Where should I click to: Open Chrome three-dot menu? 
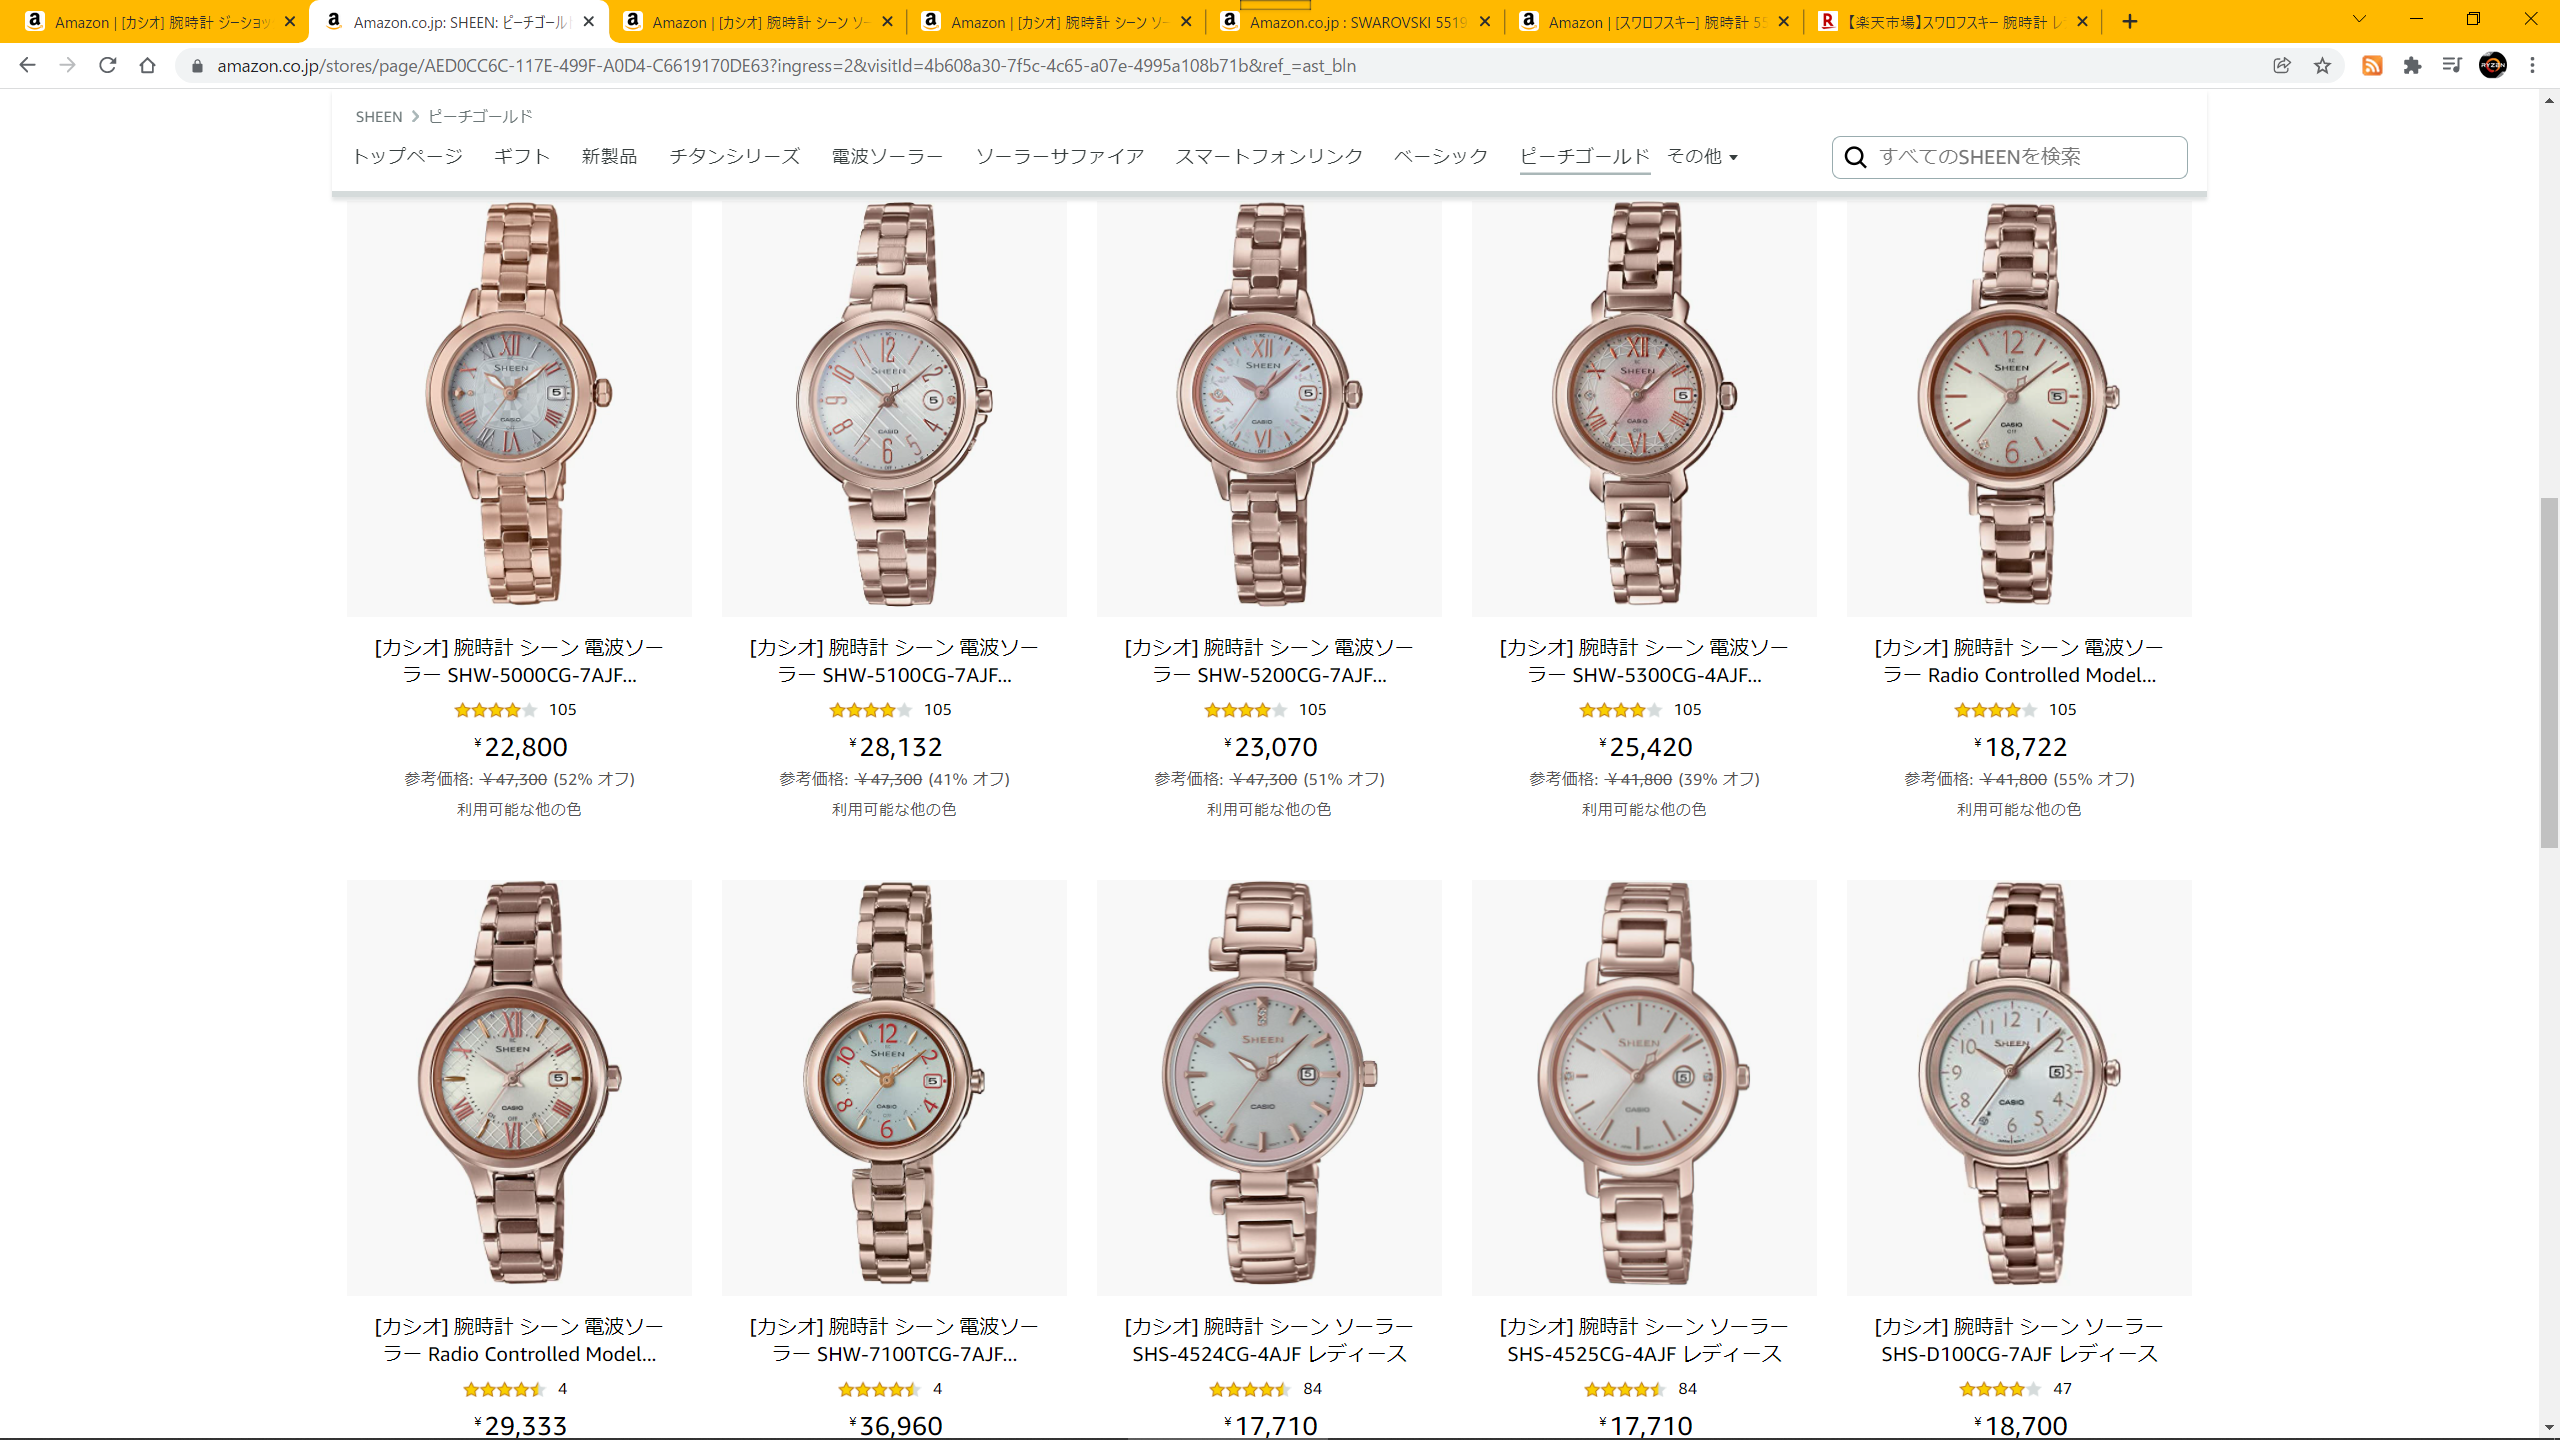(2533, 65)
